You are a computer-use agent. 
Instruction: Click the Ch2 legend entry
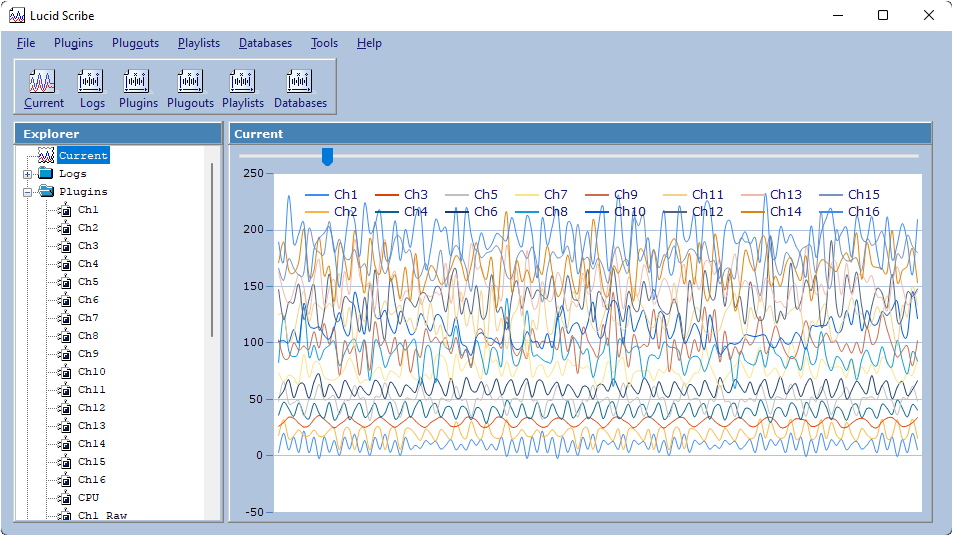tap(331, 211)
